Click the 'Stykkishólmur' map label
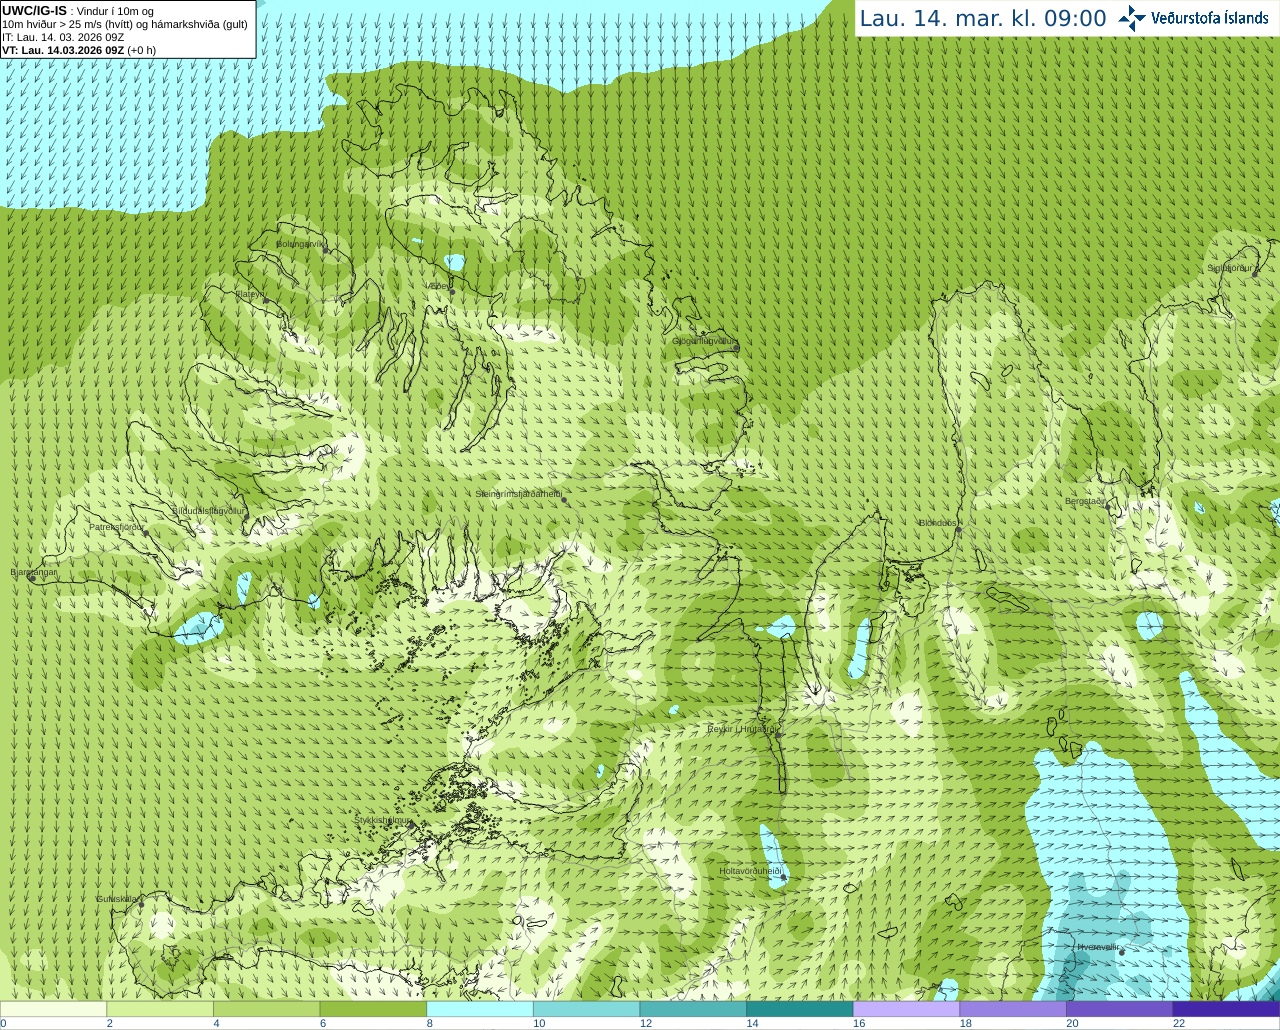Viewport: 1280px width, 1030px height. pos(382,820)
